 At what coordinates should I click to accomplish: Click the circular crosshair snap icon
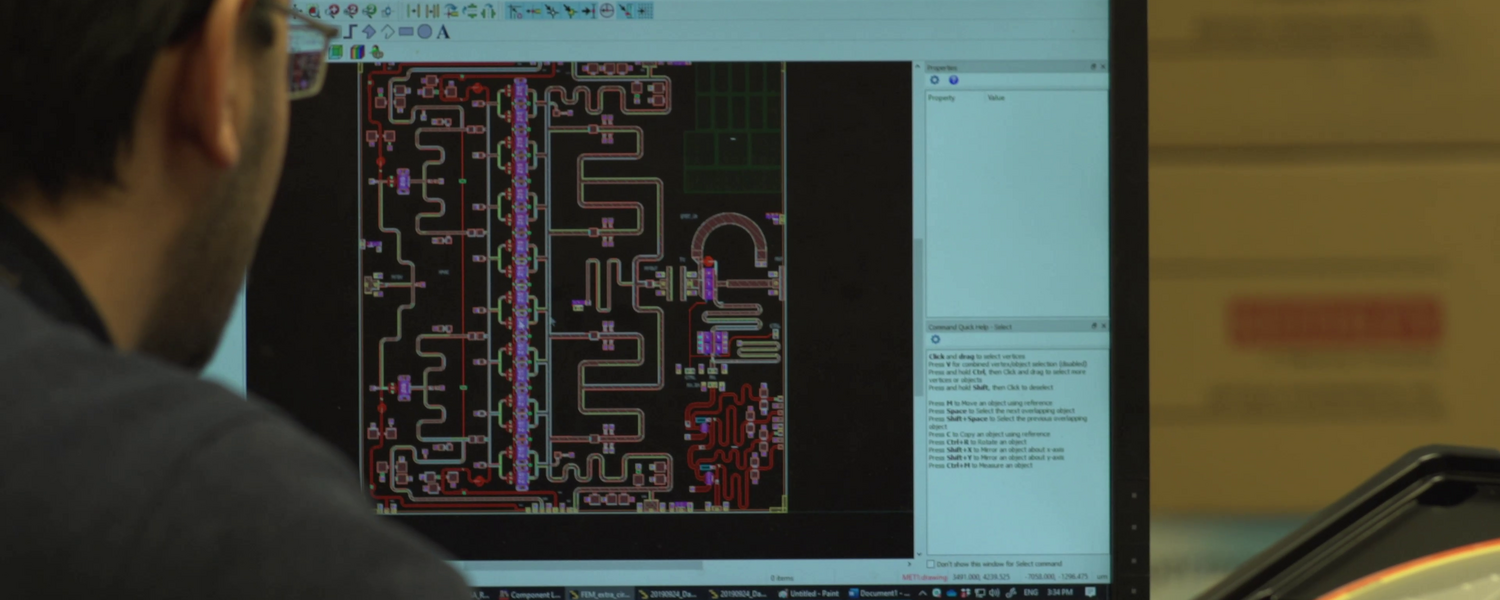606,11
